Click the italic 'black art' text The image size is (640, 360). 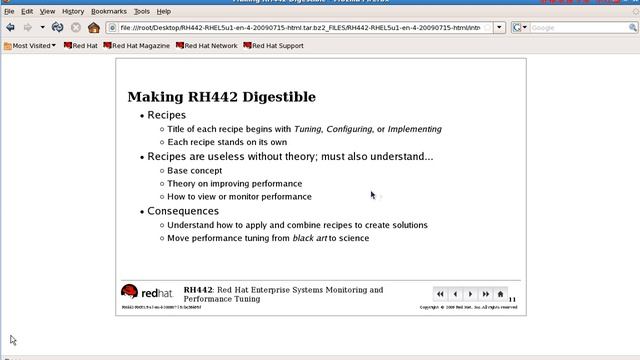[x=309, y=238]
